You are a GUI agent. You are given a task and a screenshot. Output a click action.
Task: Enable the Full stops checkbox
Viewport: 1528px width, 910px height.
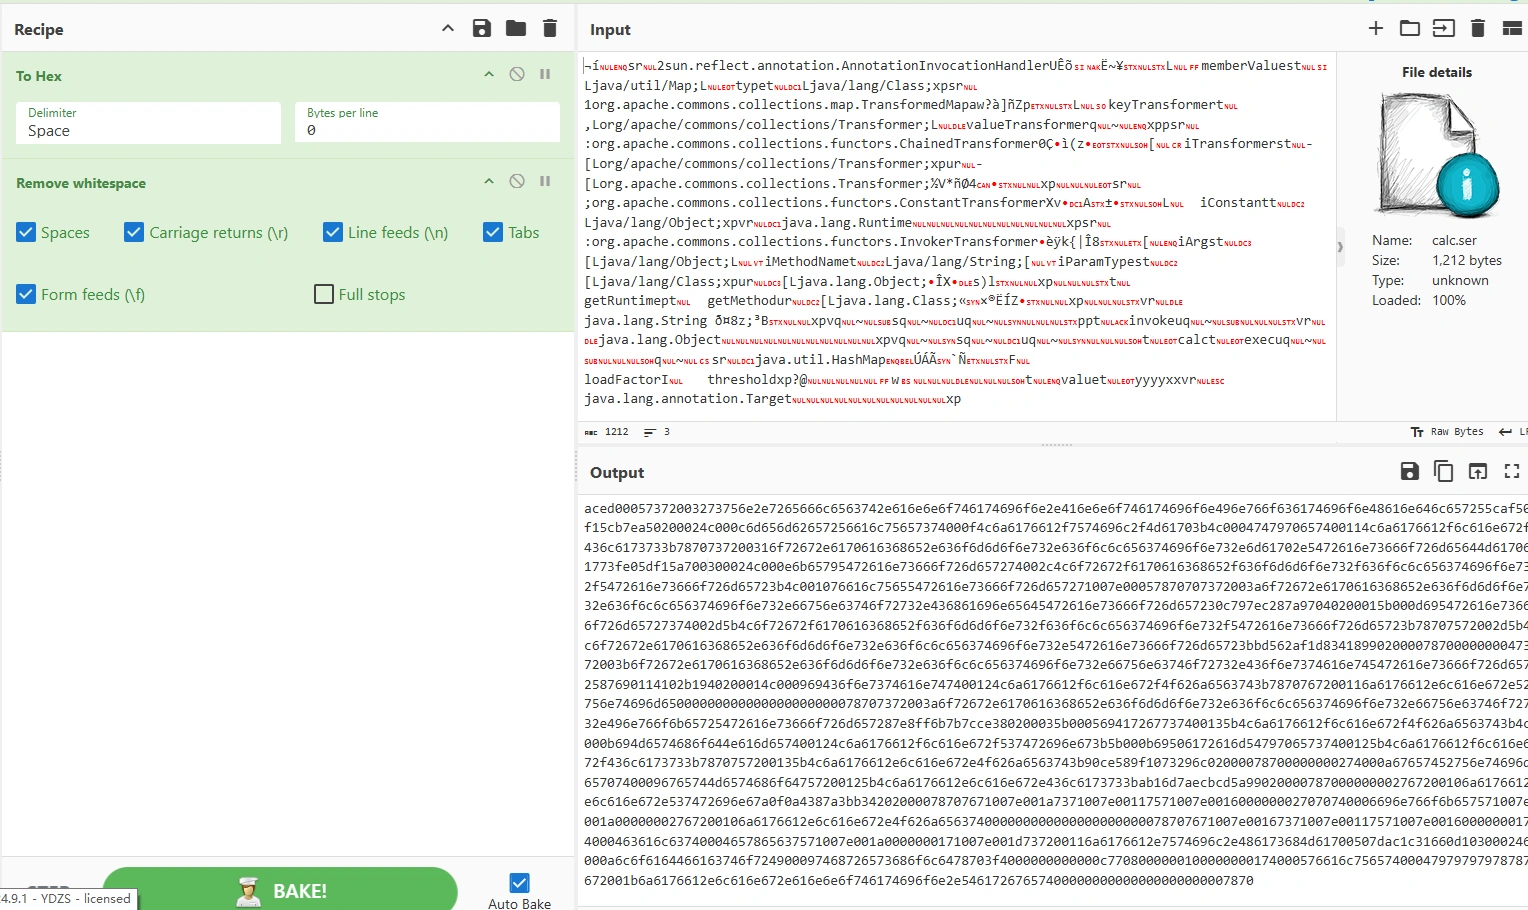pos(324,294)
